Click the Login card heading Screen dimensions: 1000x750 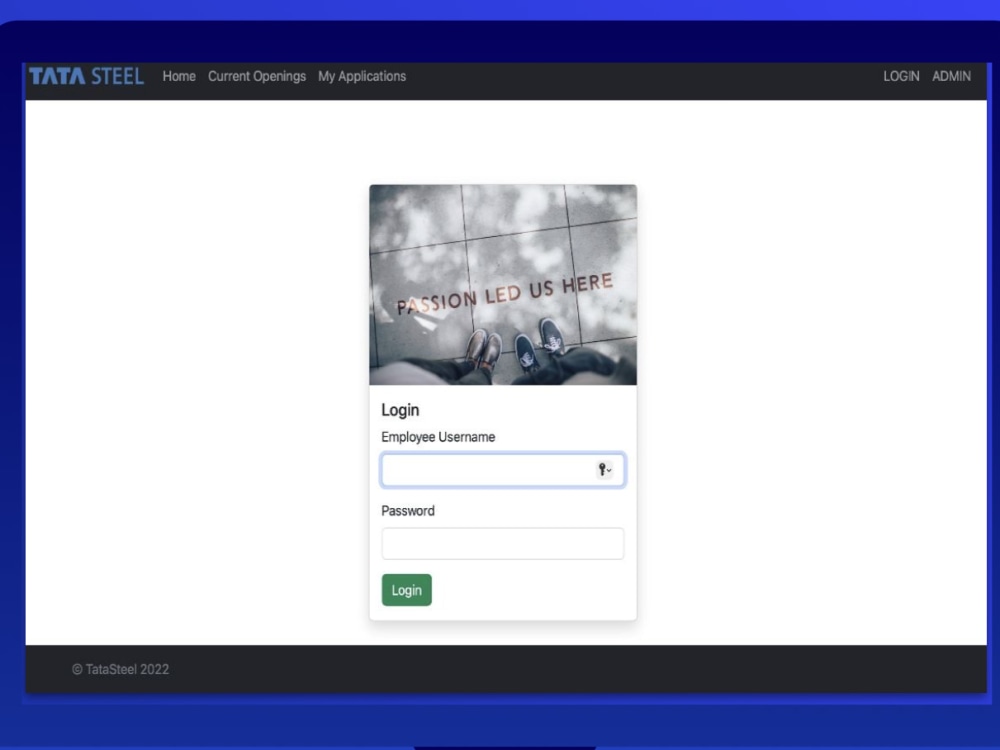pos(400,410)
